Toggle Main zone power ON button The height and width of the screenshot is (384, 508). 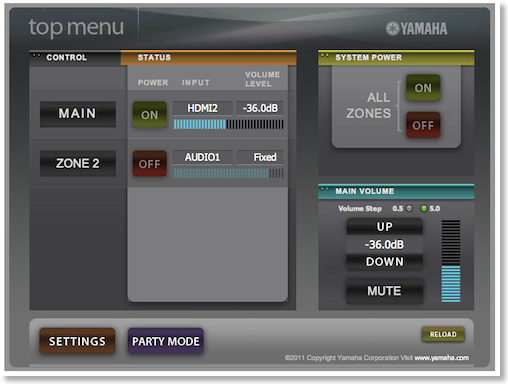(150, 115)
